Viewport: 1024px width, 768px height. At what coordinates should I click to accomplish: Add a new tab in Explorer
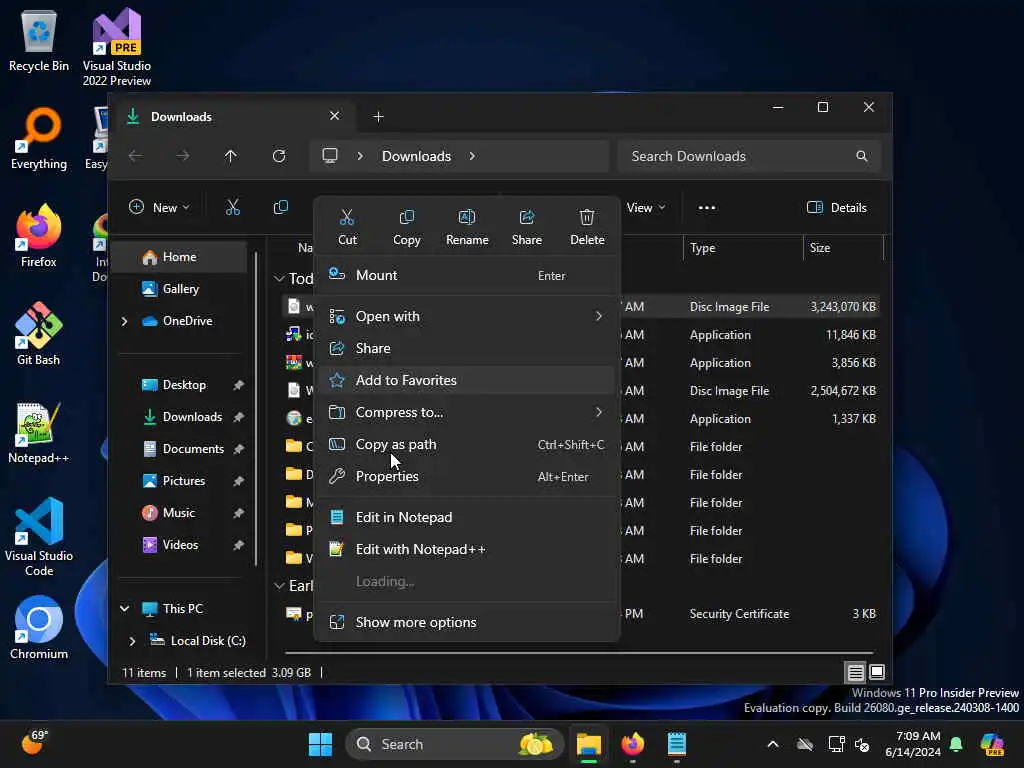[x=378, y=117]
